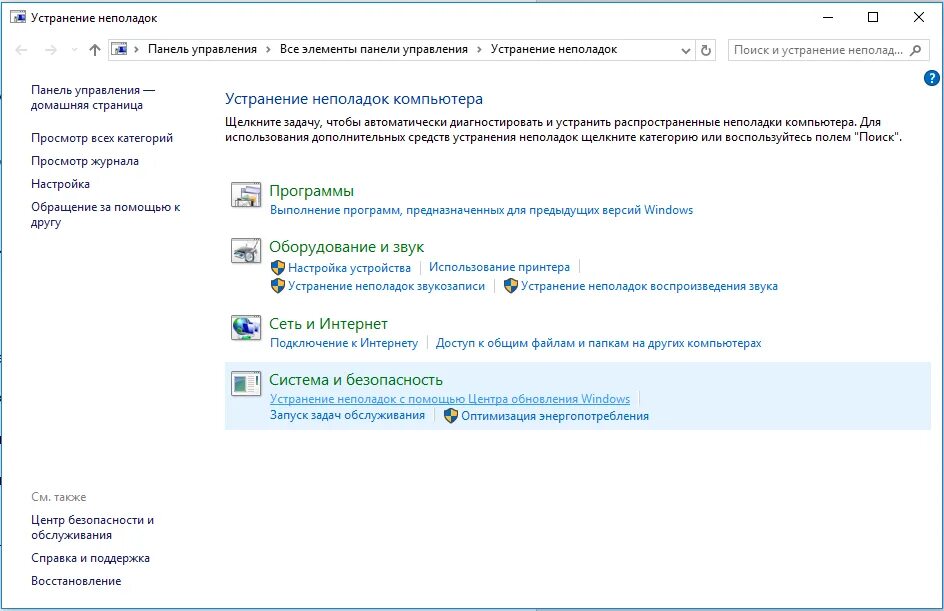The image size is (944, 611).
Task: Open recent locations dropdown arrow
Action: click(x=74, y=50)
